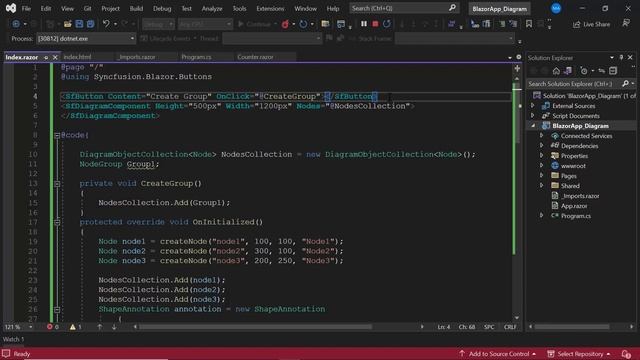The width and height of the screenshot is (640, 360).
Task: Click Sync with Active Document icon
Action: pyautogui.click(x=602, y=71)
